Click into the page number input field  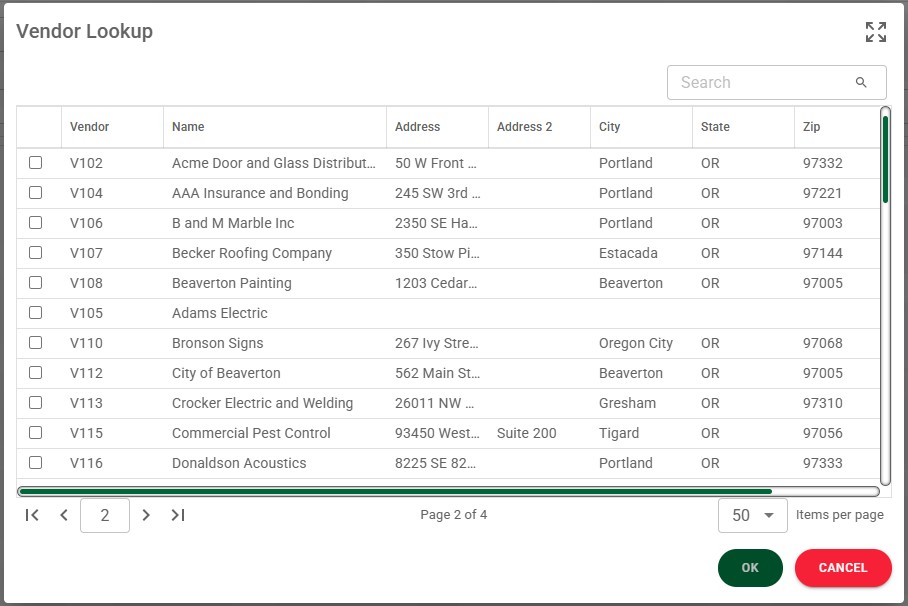point(104,516)
